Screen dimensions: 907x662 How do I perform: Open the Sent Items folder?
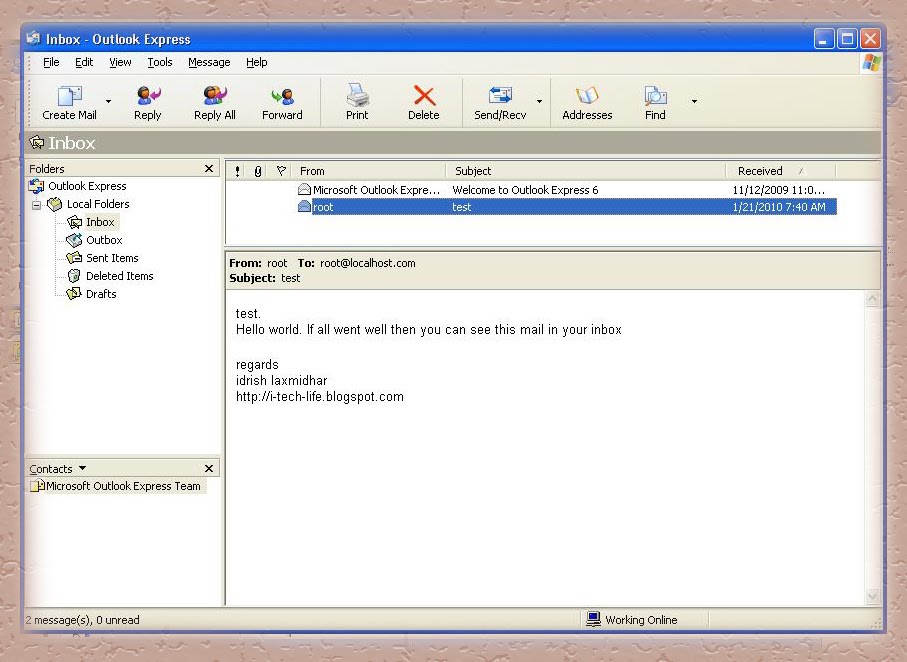click(x=112, y=258)
